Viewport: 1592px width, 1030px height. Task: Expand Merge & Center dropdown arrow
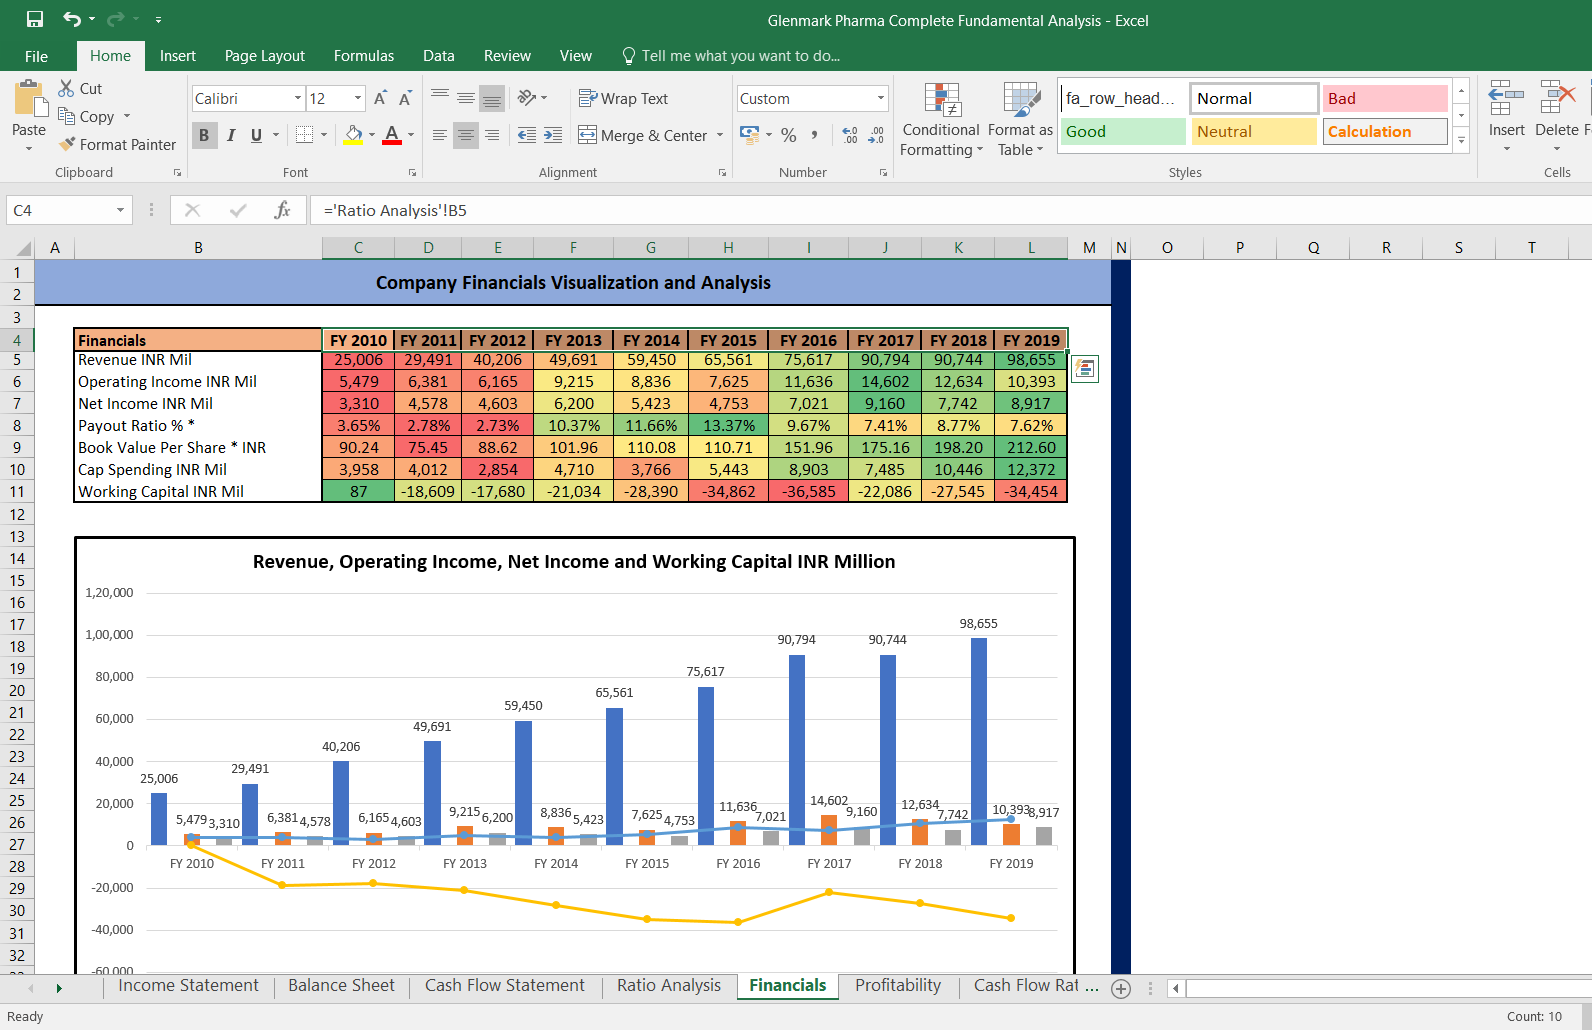tap(720, 135)
